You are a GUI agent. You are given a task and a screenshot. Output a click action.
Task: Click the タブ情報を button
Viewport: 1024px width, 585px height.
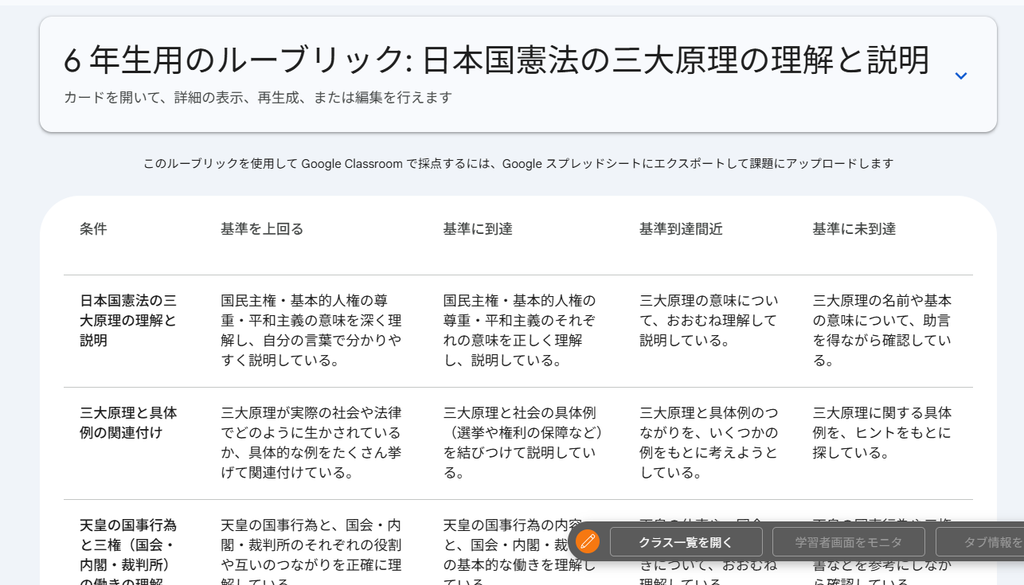980,542
